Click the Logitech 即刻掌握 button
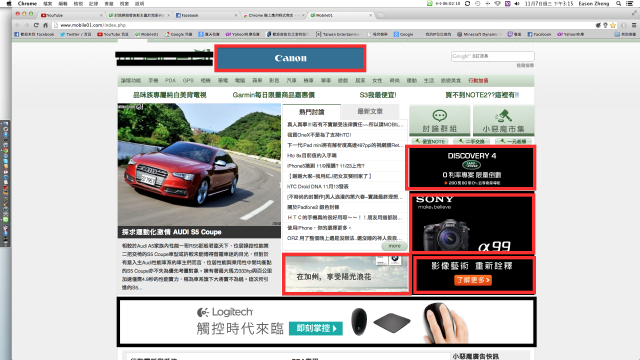 pyautogui.click(x=316, y=329)
